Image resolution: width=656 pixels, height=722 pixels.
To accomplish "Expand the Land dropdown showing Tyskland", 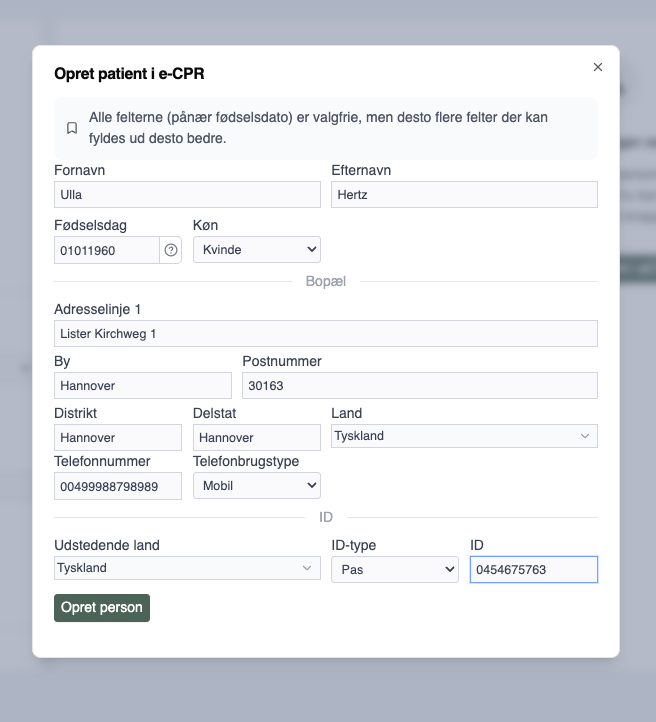I will (464, 436).
